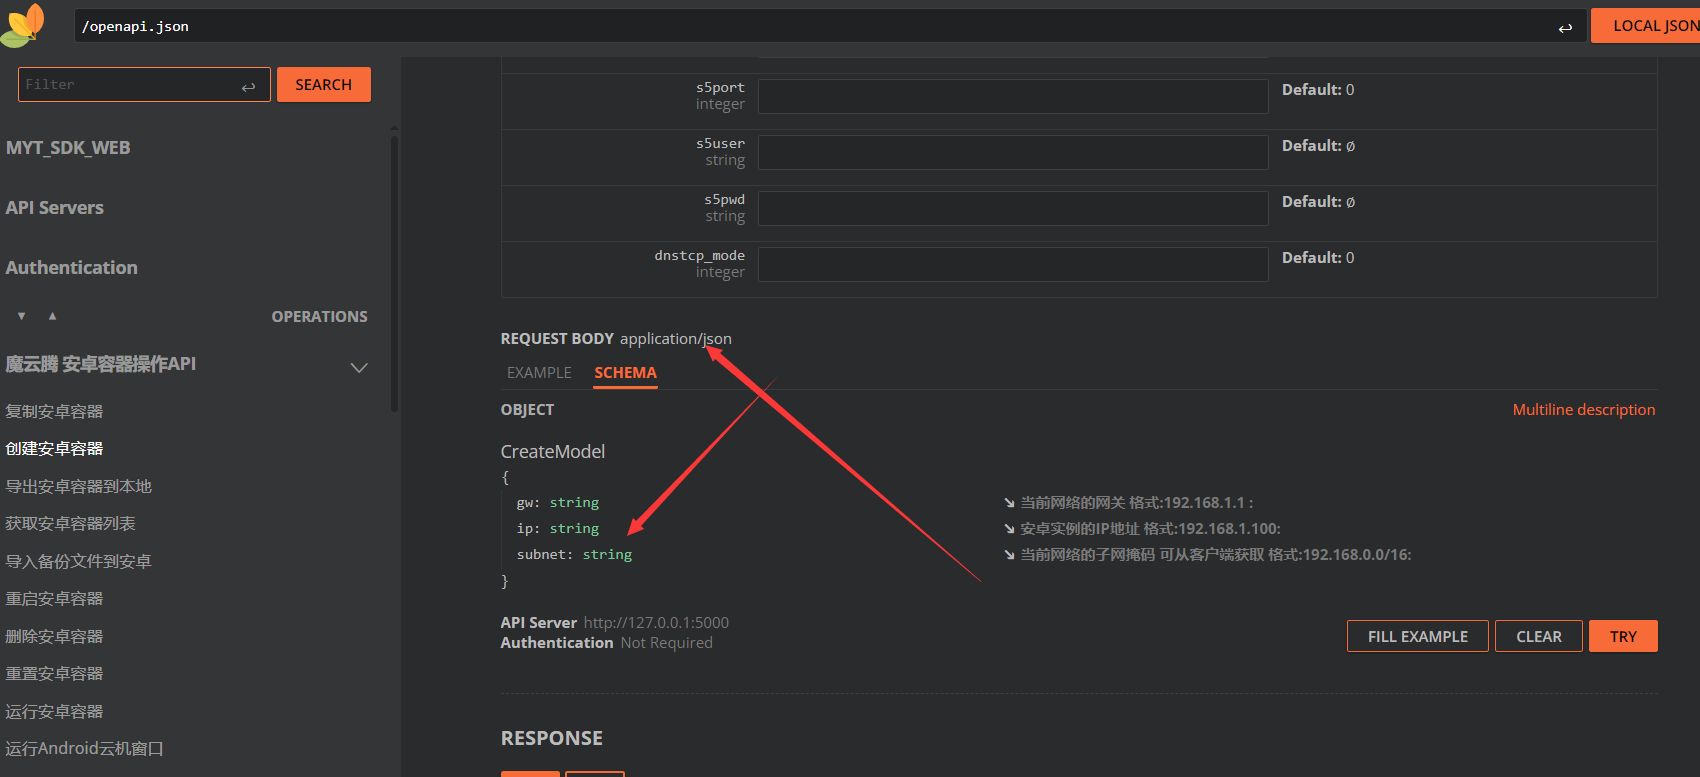Collapse all operations with down triangle
Viewport: 1700px width, 777px height.
point(21,316)
